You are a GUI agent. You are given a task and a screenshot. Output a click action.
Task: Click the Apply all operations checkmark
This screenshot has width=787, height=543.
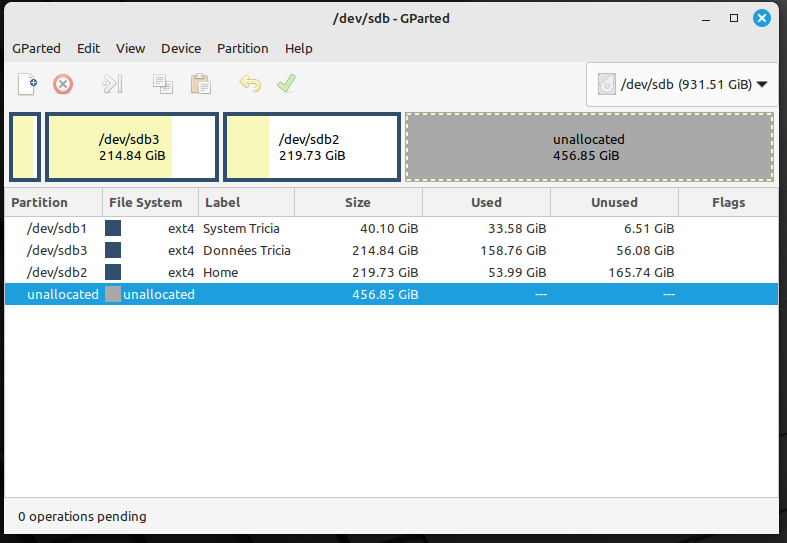coord(287,84)
